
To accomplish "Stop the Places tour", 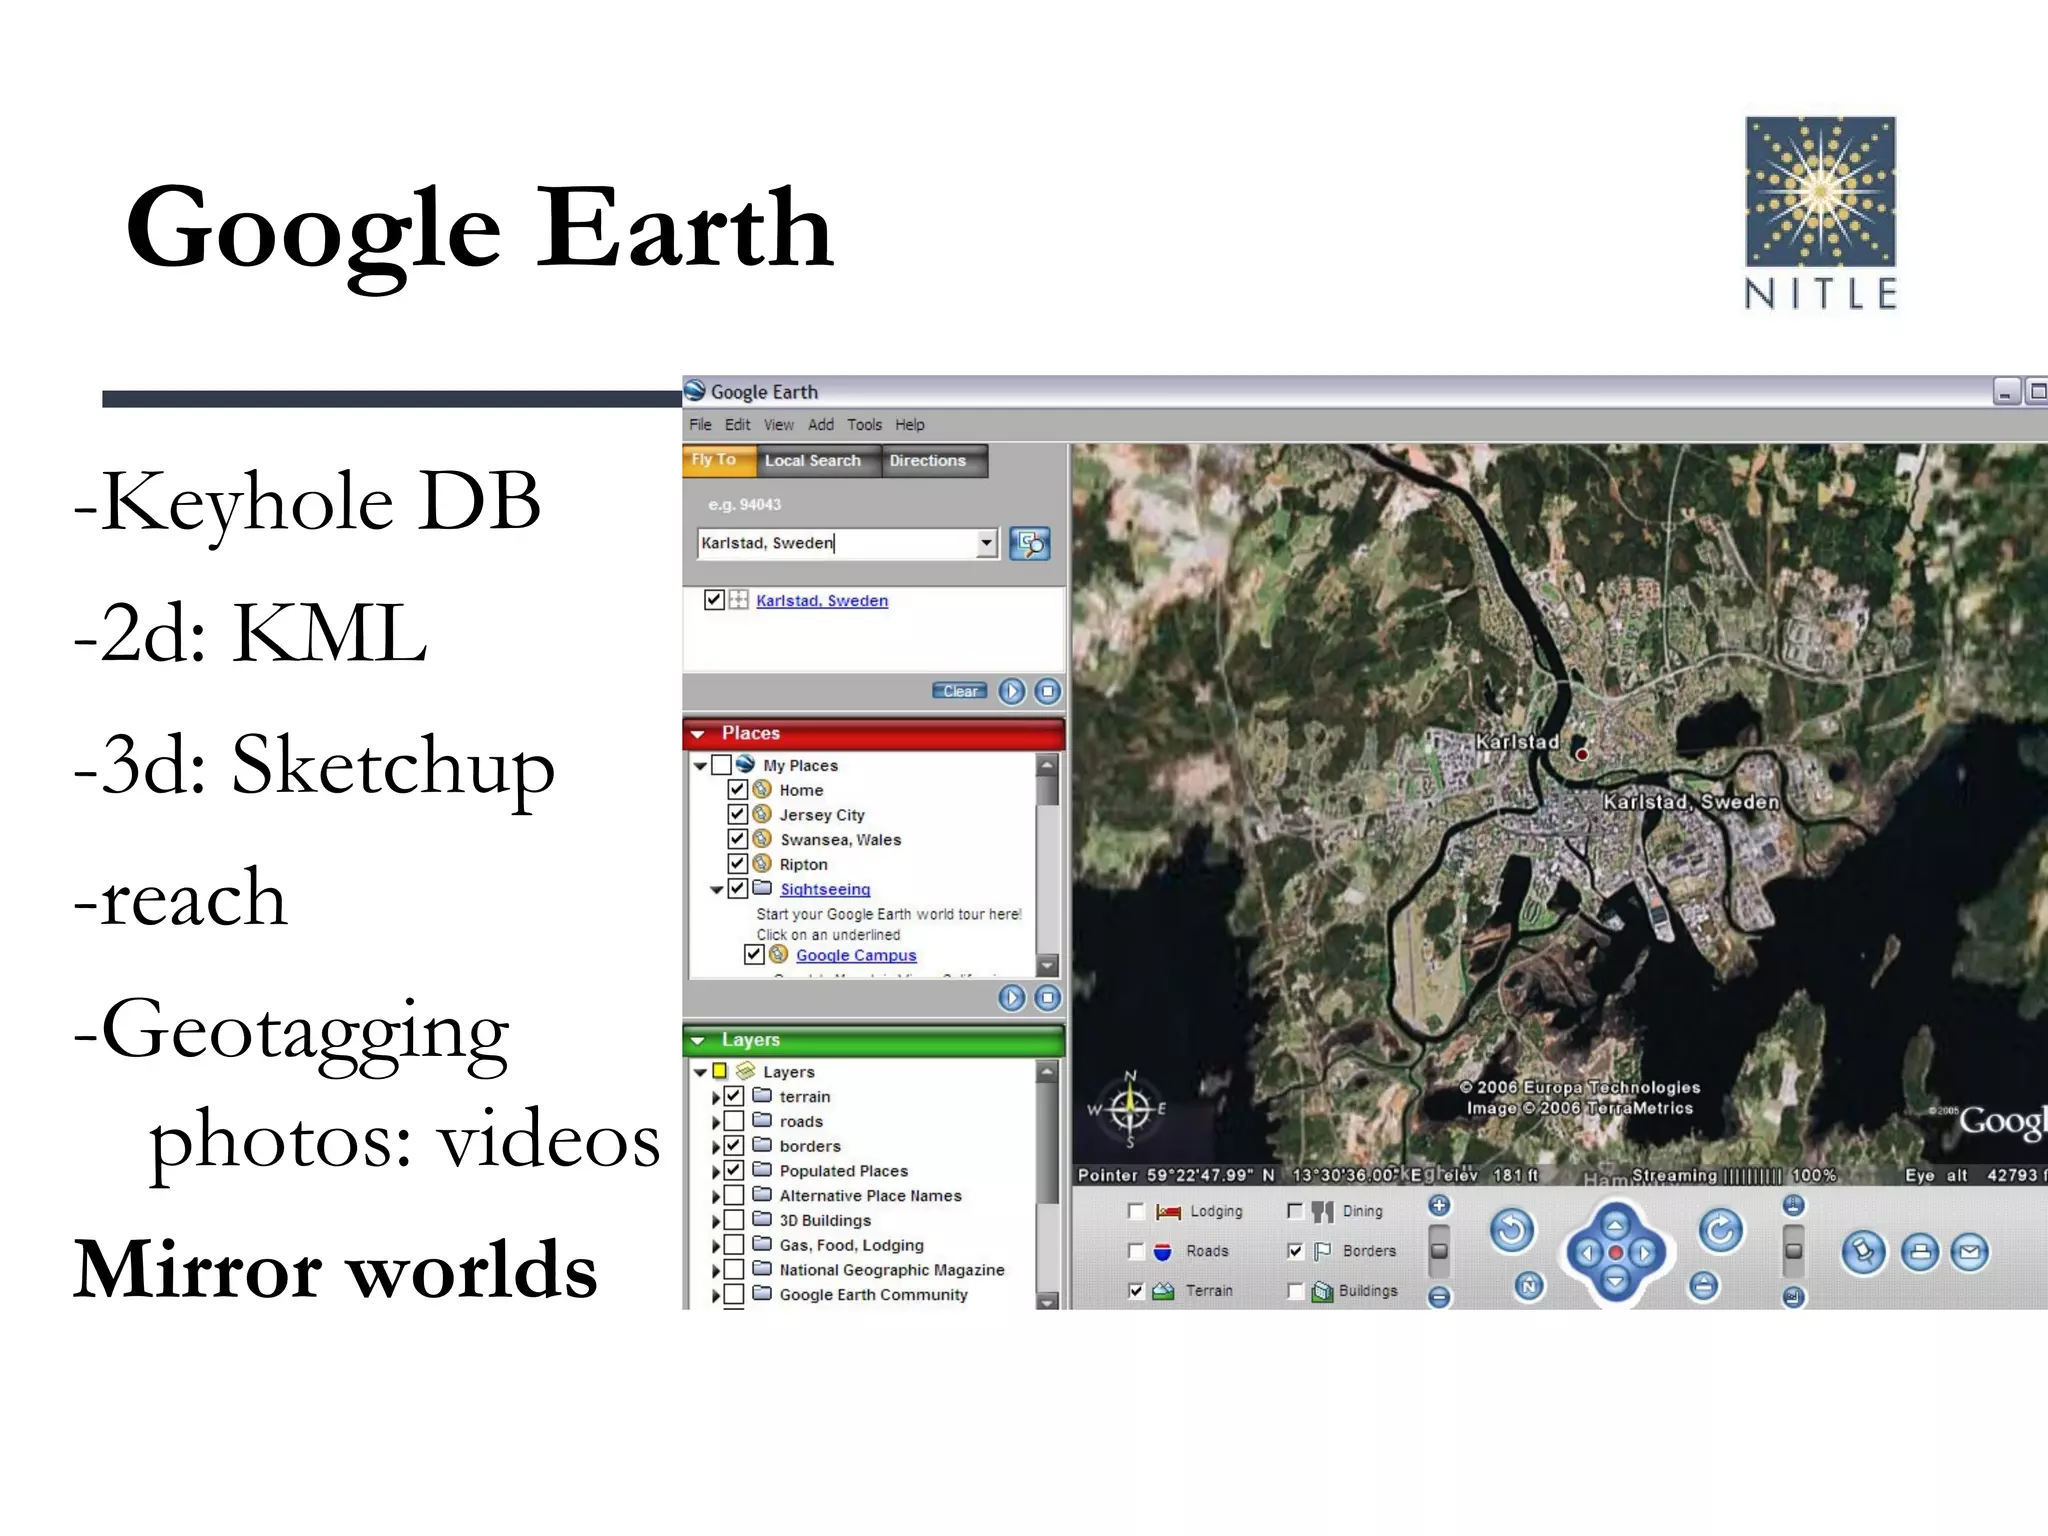I will tap(1047, 997).
